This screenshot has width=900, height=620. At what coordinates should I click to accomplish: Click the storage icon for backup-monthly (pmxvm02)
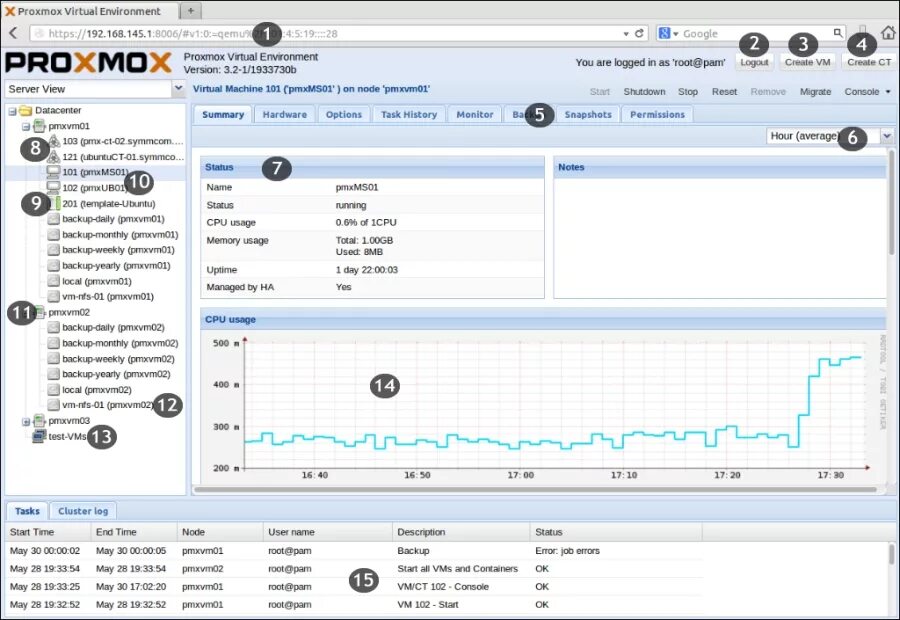pyautogui.click(x=53, y=343)
